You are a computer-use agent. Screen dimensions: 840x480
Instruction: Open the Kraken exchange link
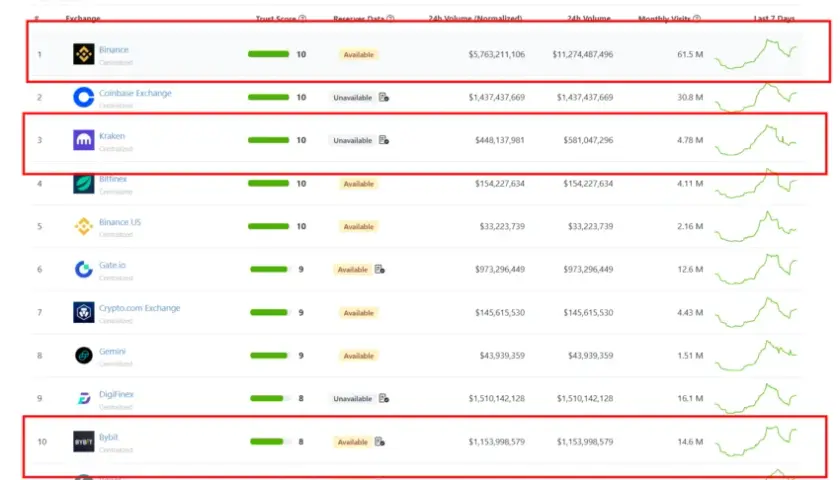pyautogui.click(x=112, y=136)
